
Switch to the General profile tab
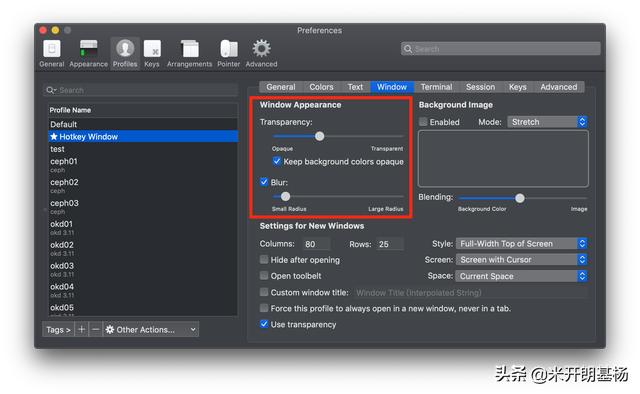[281, 87]
